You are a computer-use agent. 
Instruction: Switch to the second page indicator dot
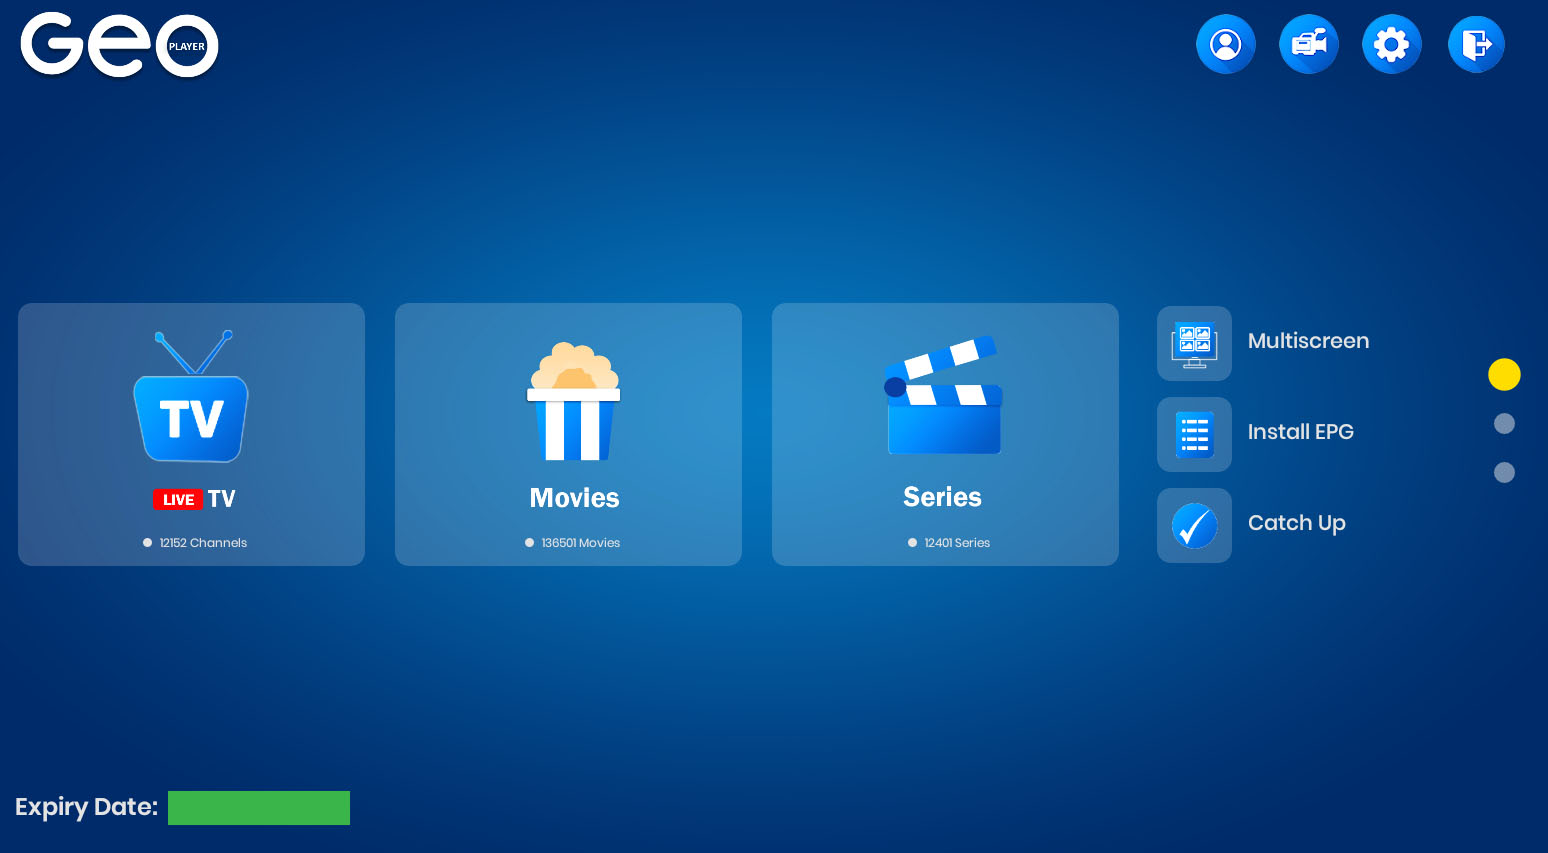click(1504, 424)
